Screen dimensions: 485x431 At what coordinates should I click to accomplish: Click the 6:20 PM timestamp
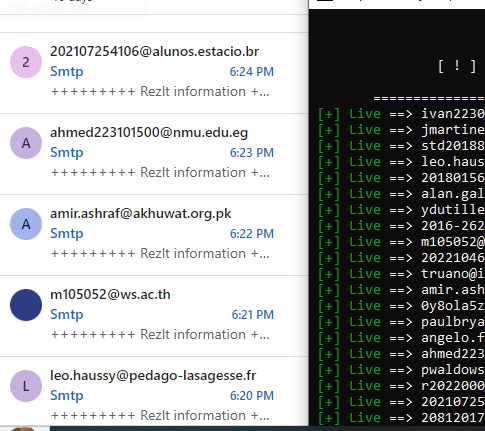tap(252, 396)
